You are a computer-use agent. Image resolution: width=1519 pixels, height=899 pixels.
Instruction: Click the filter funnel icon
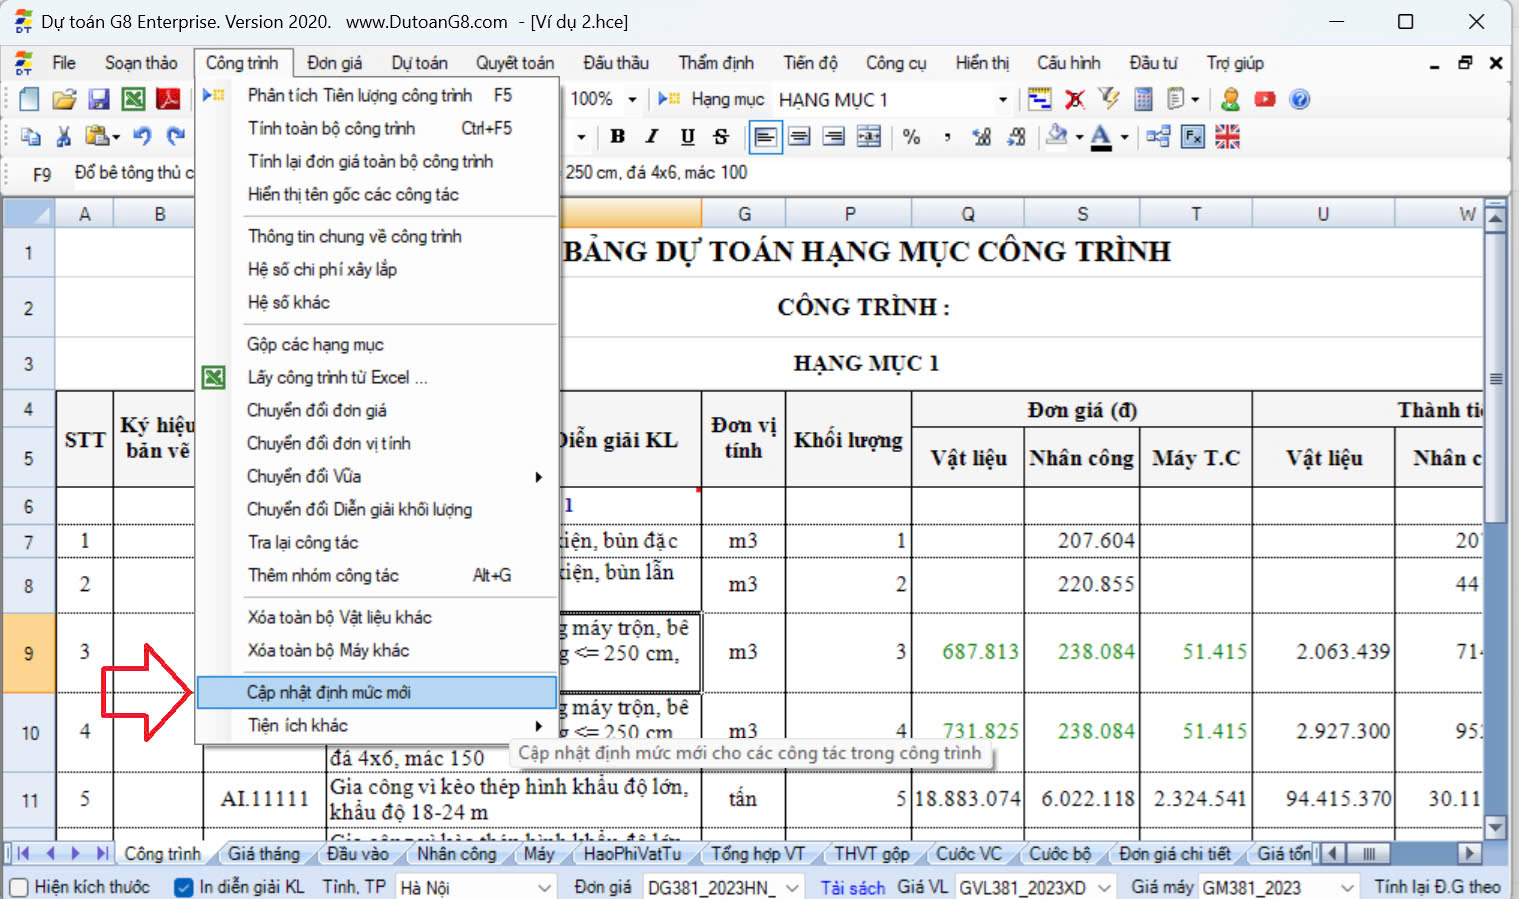1109,99
